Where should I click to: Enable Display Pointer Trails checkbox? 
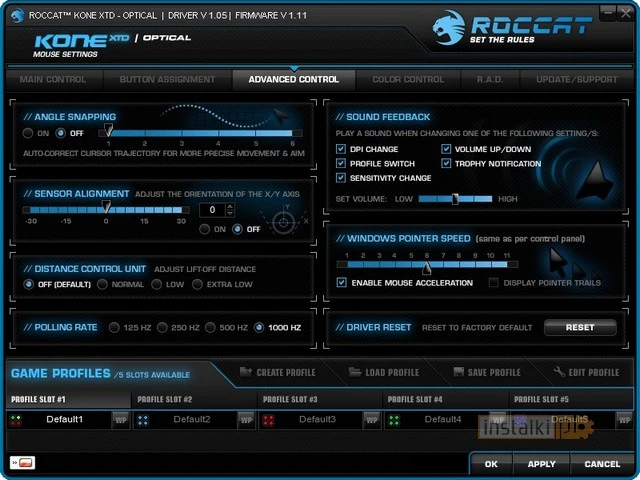[493, 282]
